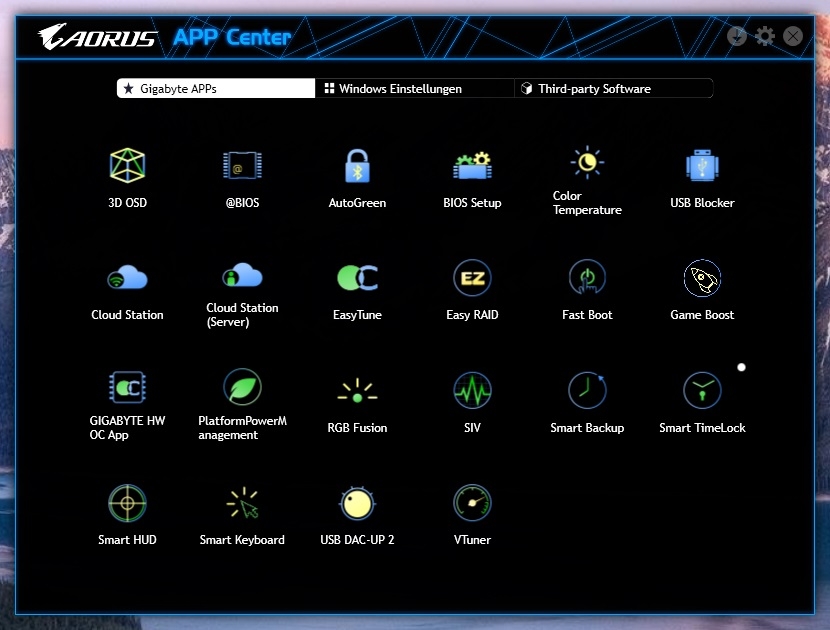Open Game Boost rocket icon
Screen dimensions: 830x630
(702, 277)
